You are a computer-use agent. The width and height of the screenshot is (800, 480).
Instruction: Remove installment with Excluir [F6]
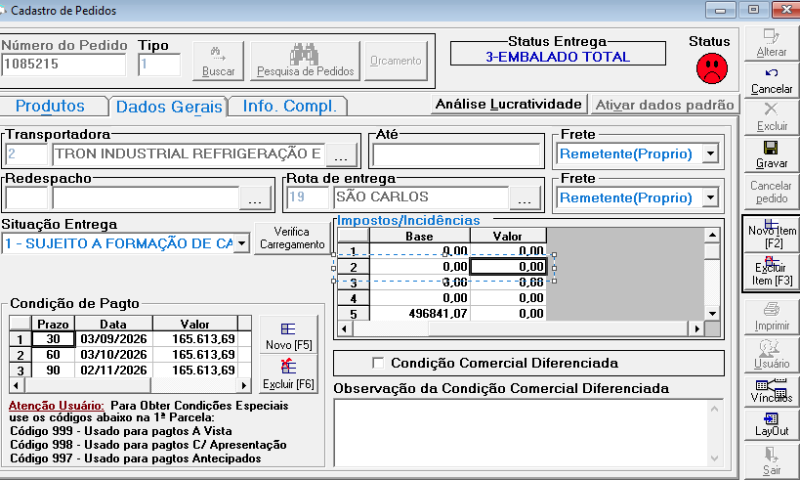288,374
